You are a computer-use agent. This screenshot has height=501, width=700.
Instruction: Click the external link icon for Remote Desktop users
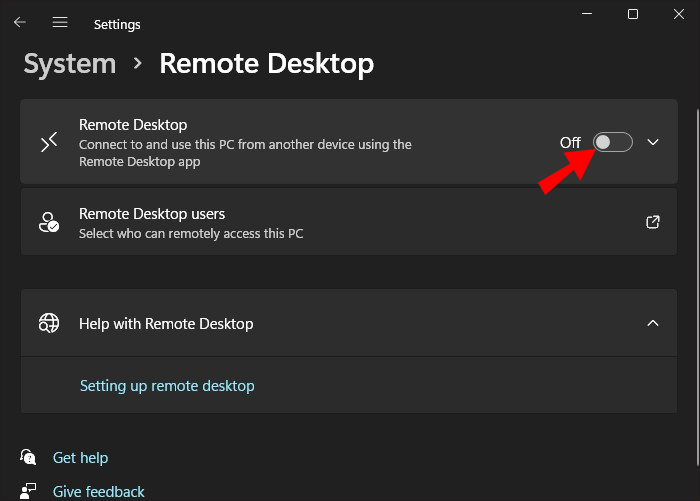[653, 222]
